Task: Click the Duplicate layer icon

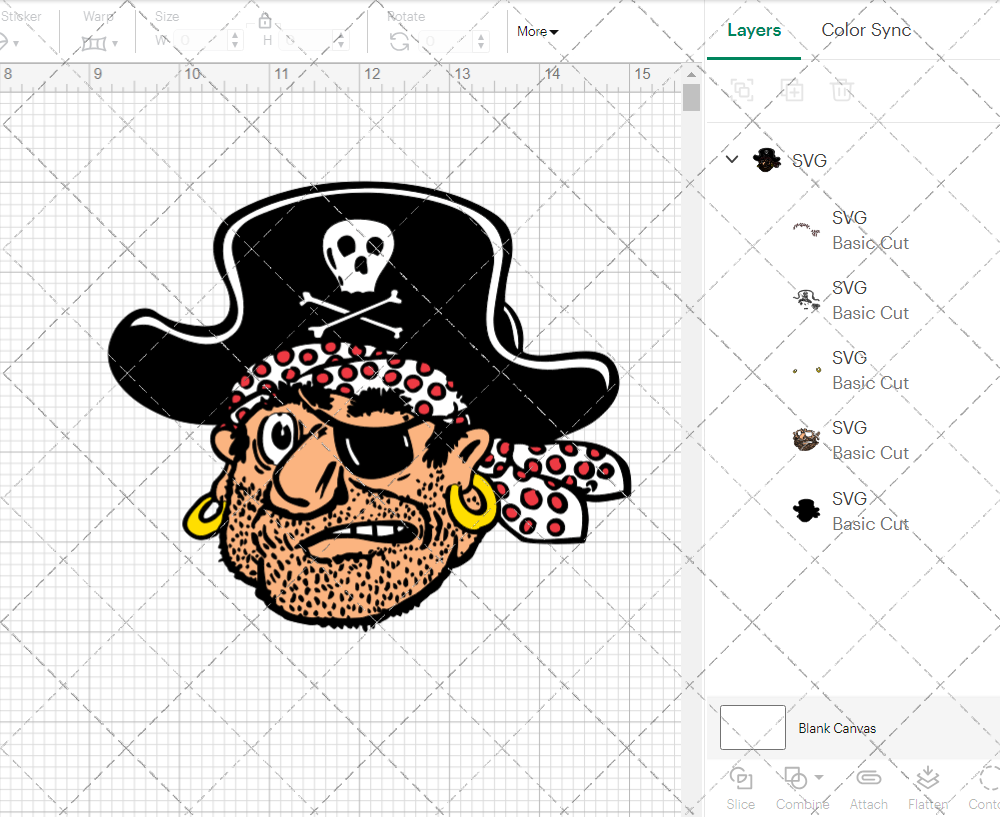Action: click(x=792, y=90)
